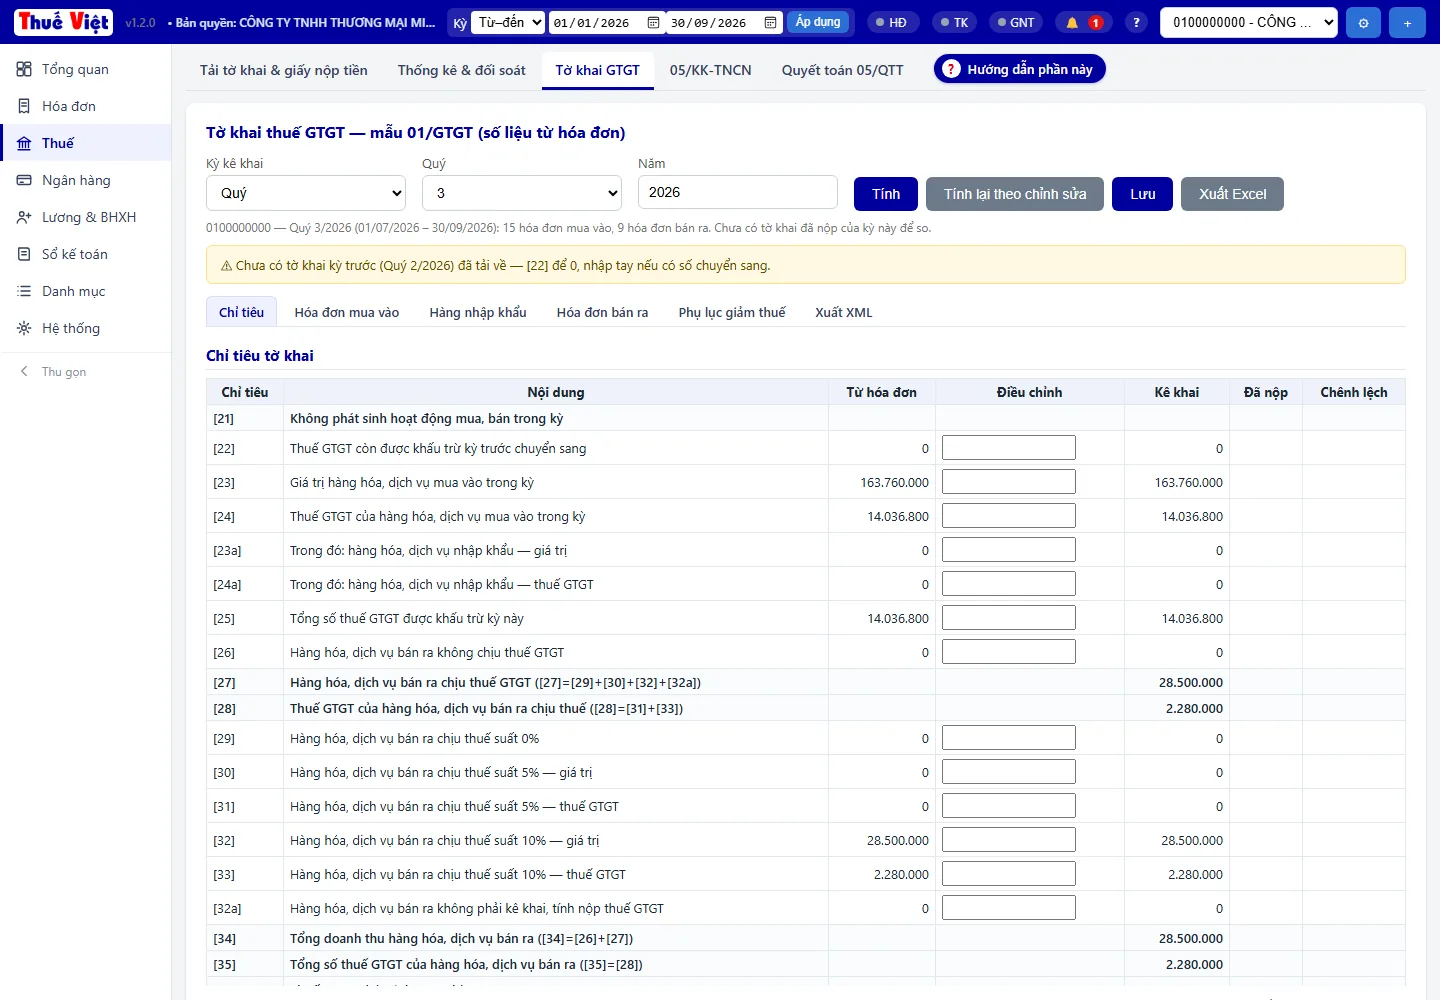Toggle the GNT status pill

tap(1016, 22)
